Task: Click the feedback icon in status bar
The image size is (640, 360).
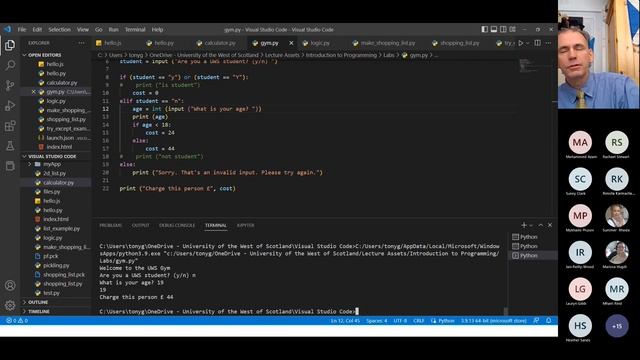Action: point(536,321)
